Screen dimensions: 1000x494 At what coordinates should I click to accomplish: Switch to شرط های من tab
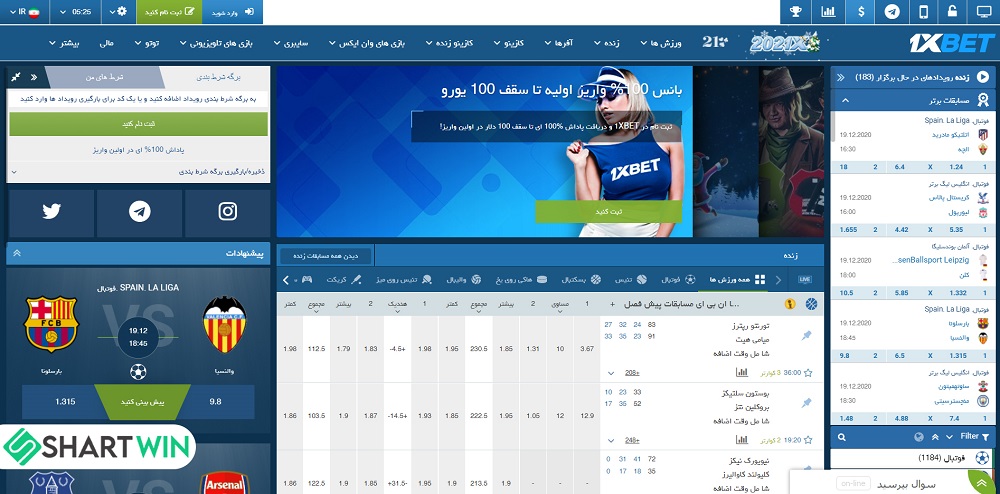click(104, 77)
